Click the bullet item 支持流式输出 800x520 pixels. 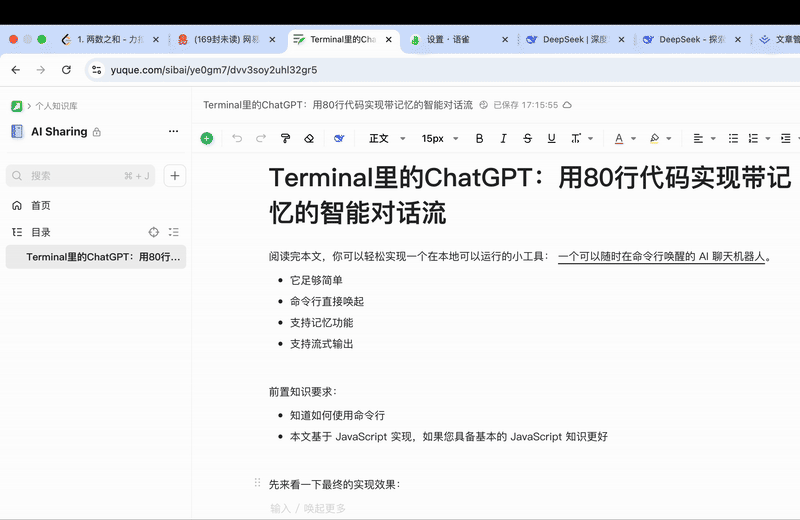[322, 344]
